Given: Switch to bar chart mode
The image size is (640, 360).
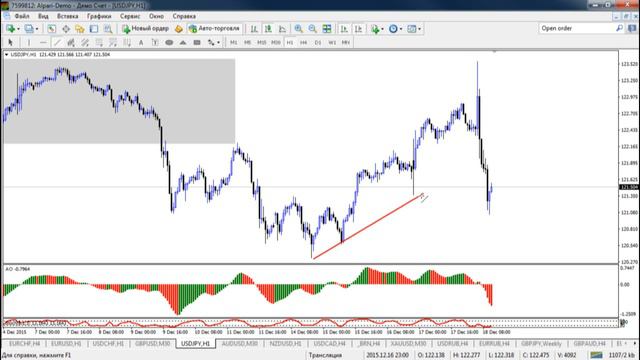Looking at the screenshot, I should pyautogui.click(x=254, y=29).
